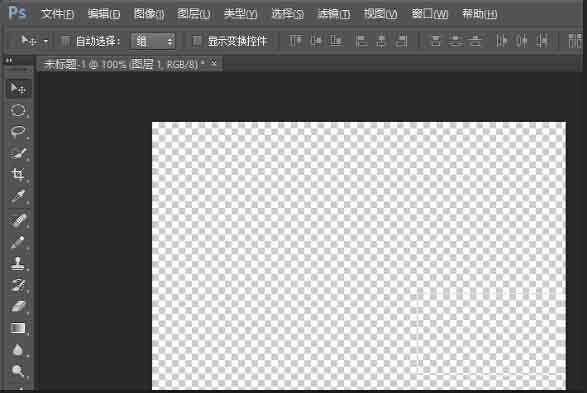Open the 窗口(W) menu
587x393 pixels.
tap(429, 14)
